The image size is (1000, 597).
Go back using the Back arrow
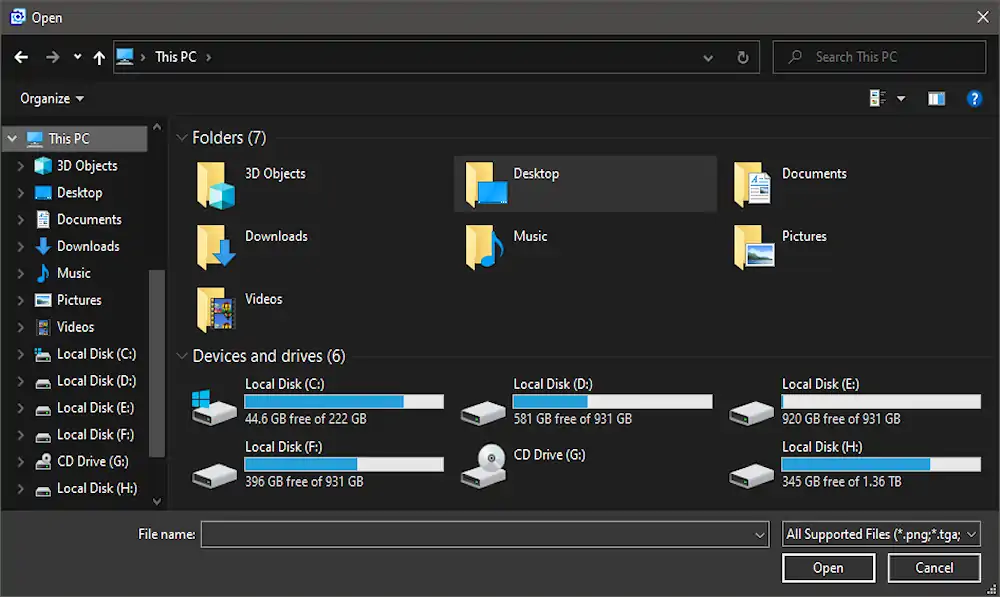[21, 57]
